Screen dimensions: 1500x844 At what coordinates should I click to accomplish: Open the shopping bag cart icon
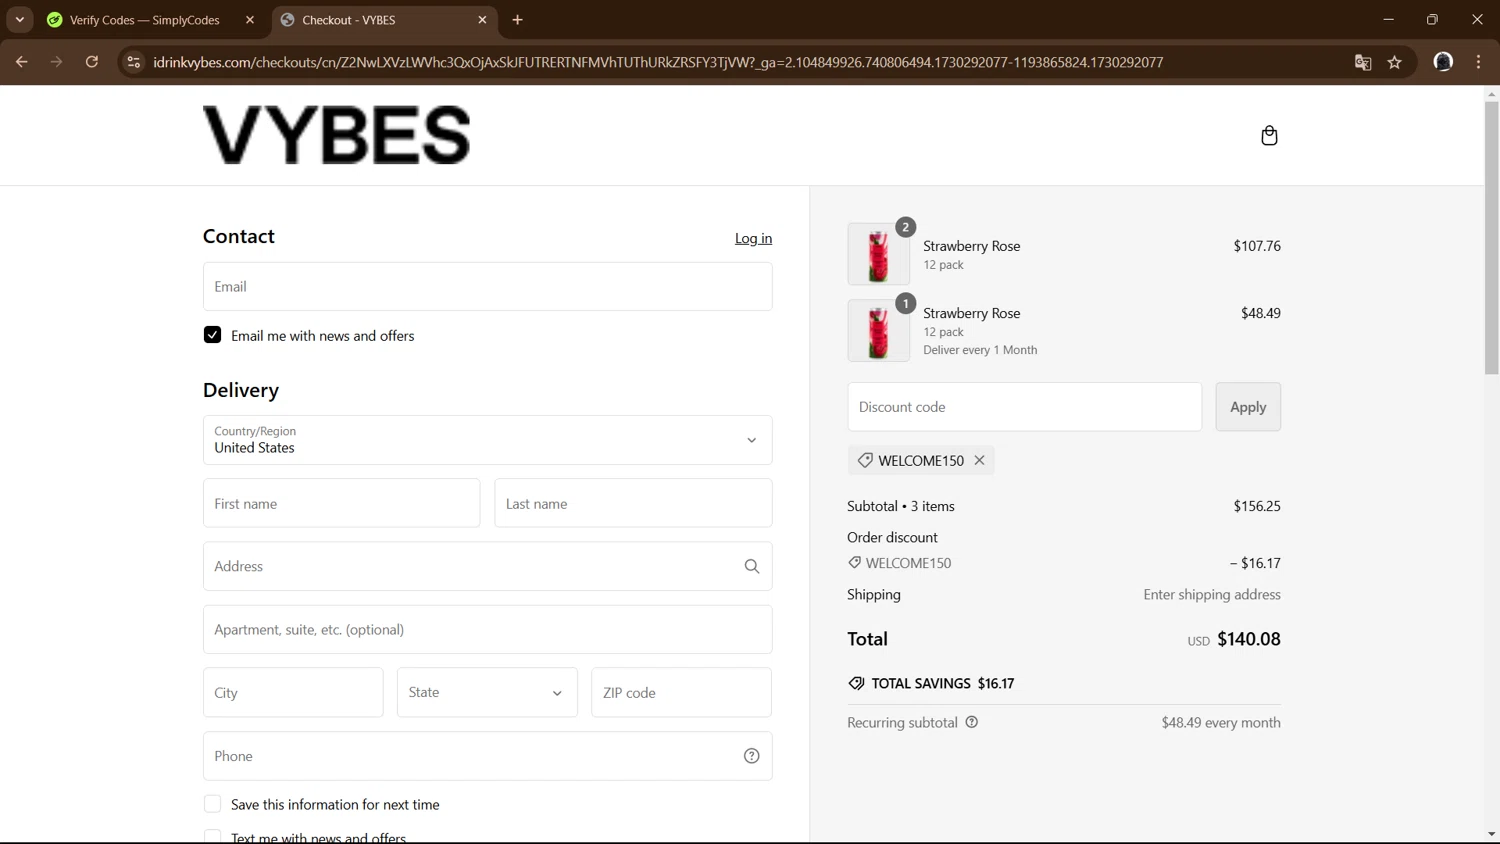(1269, 135)
